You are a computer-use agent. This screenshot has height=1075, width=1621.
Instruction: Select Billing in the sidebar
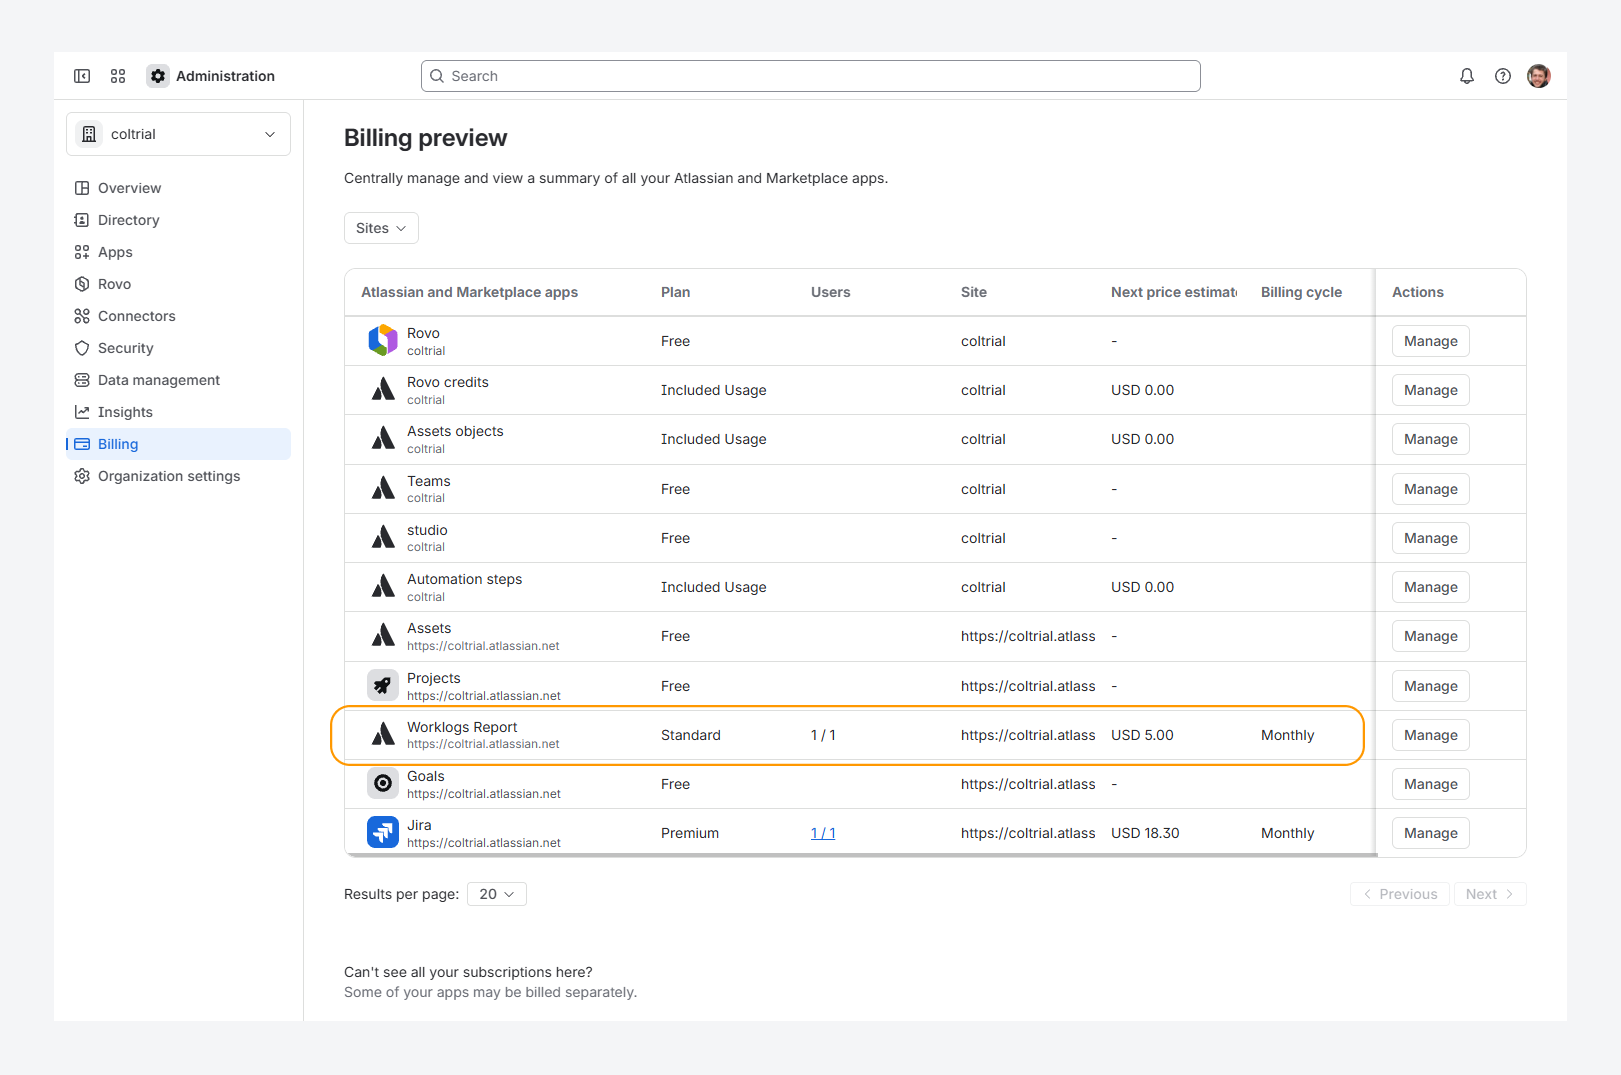click(178, 444)
